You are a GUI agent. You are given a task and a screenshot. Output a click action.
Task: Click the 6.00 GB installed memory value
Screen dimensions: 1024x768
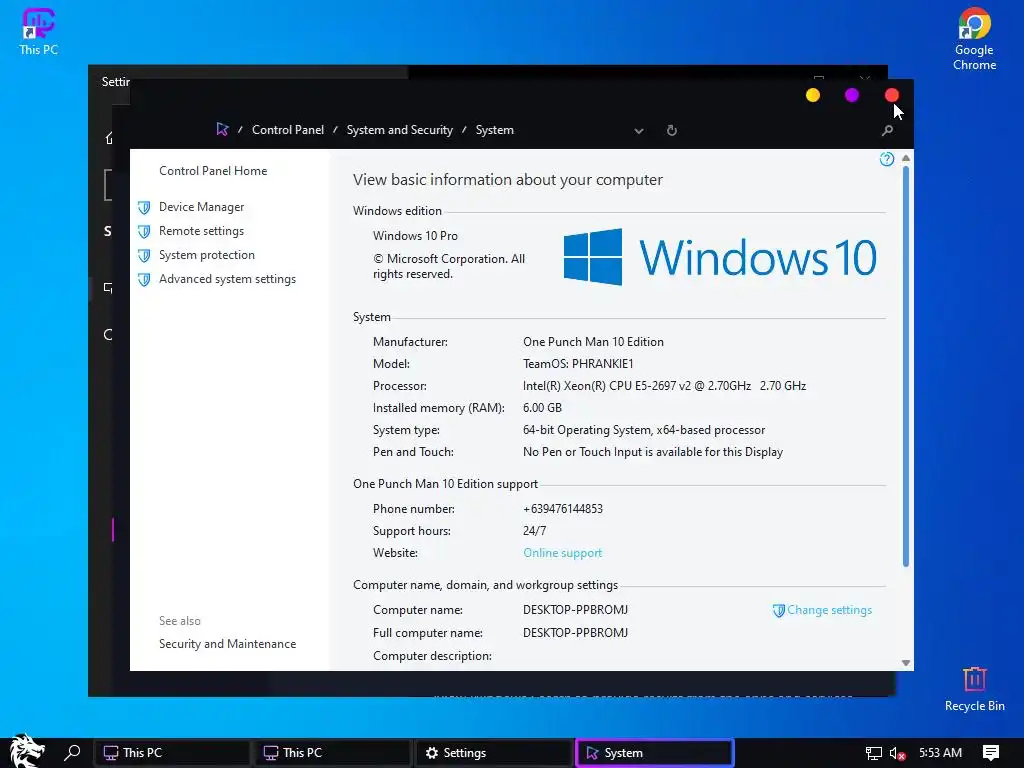tap(542, 408)
